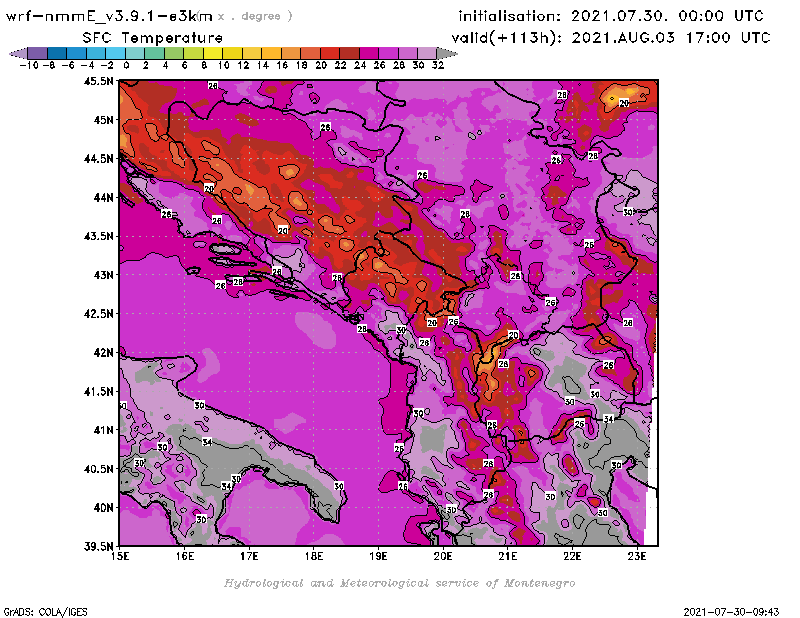Click the '41.5N' latitude axis label

[x=98, y=391]
